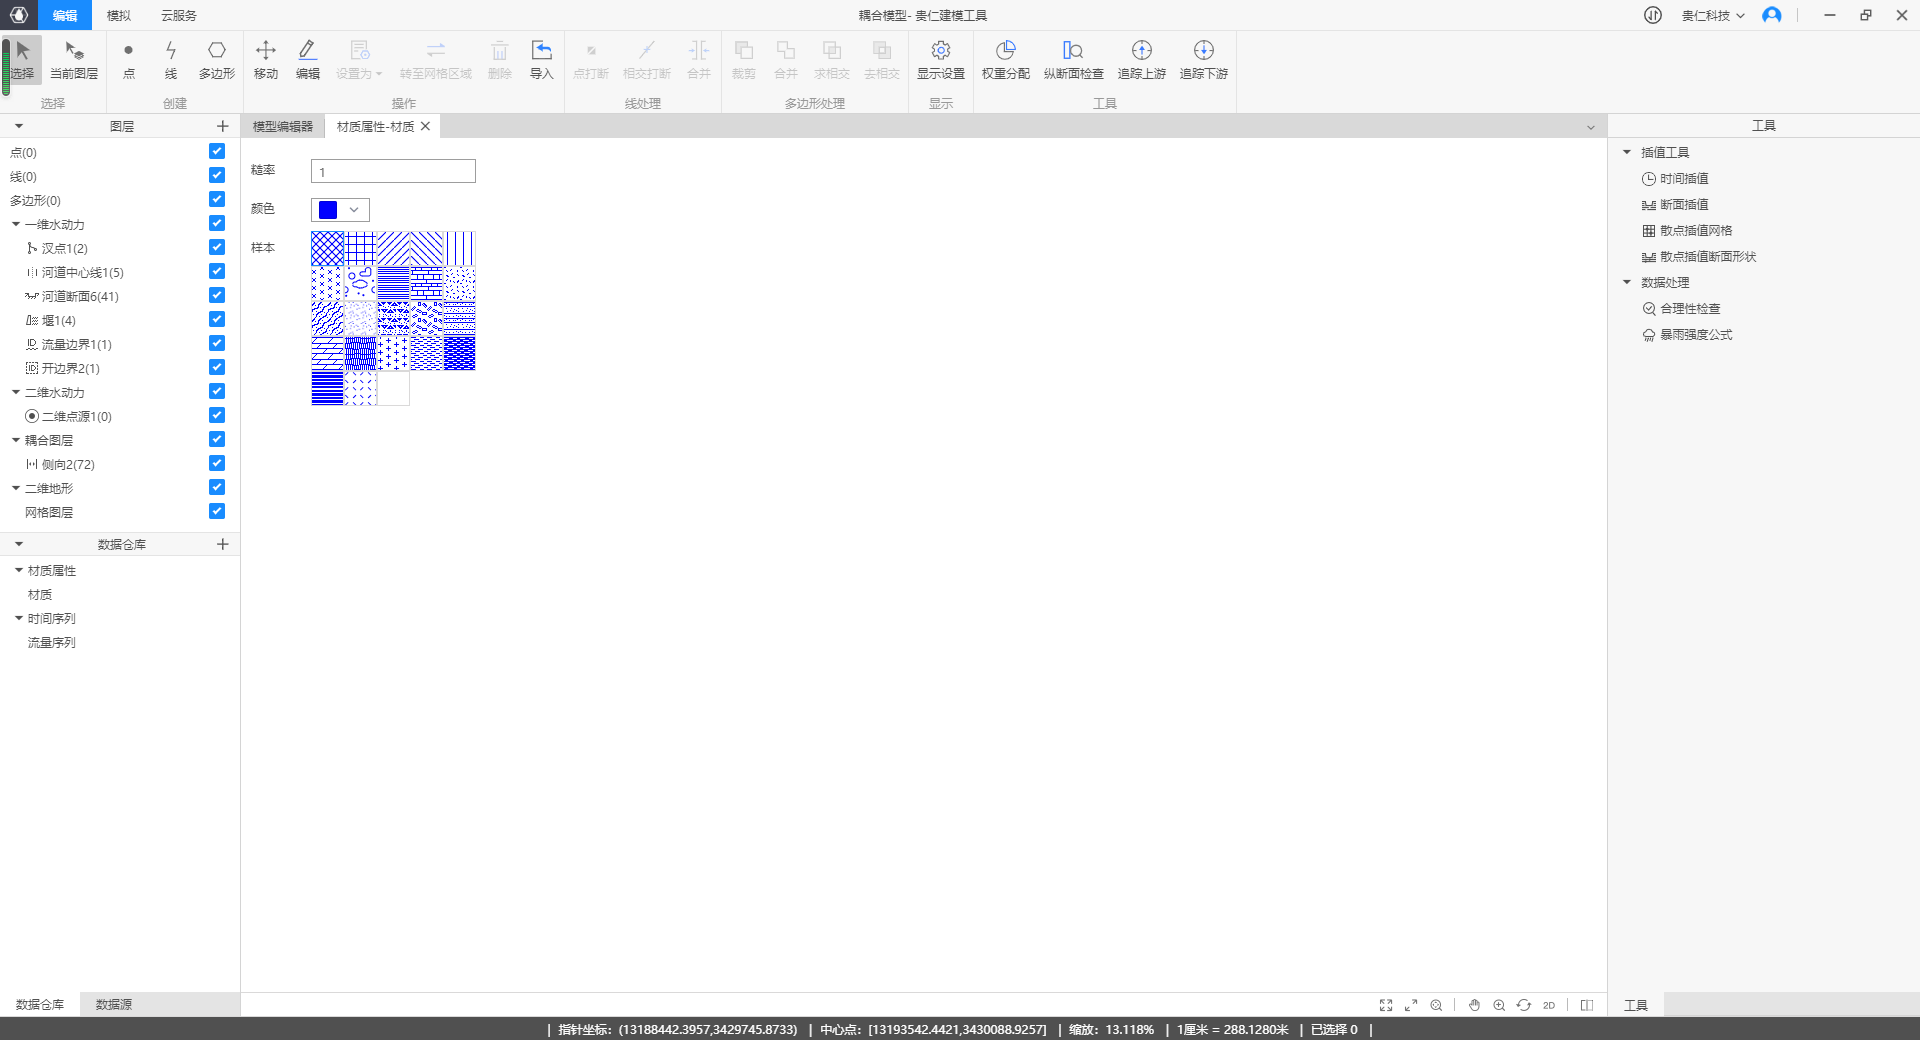Collapse the 二维地形 group
Image resolution: width=1920 pixels, height=1040 pixels.
(x=16, y=488)
